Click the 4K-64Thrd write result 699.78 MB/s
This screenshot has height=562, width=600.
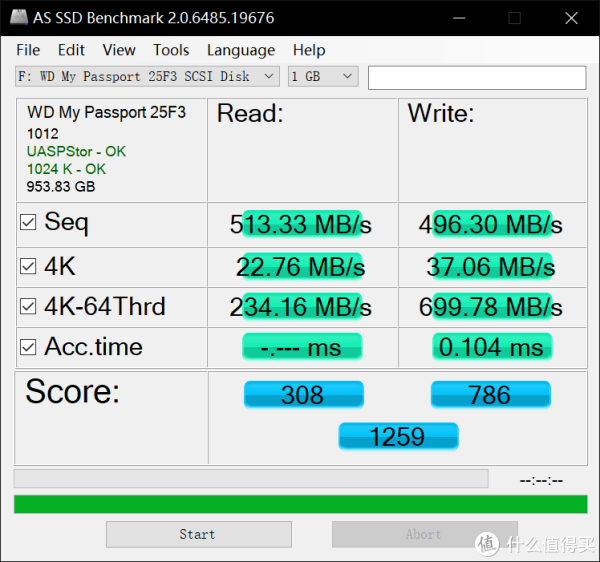click(491, 307)
